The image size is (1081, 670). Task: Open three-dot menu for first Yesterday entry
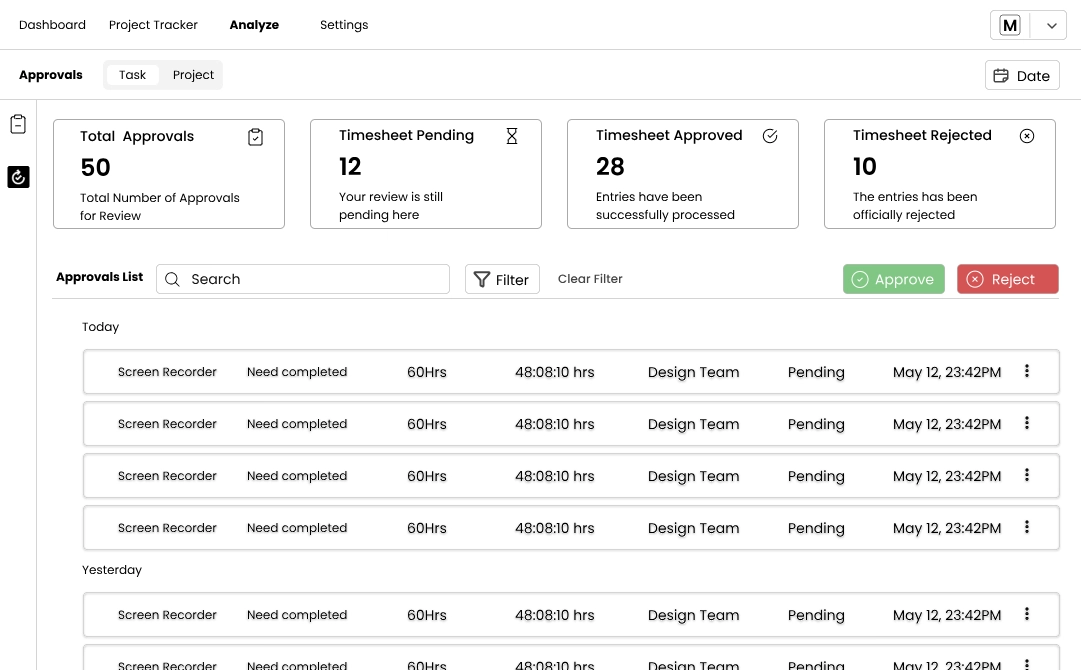(1027, 614)
